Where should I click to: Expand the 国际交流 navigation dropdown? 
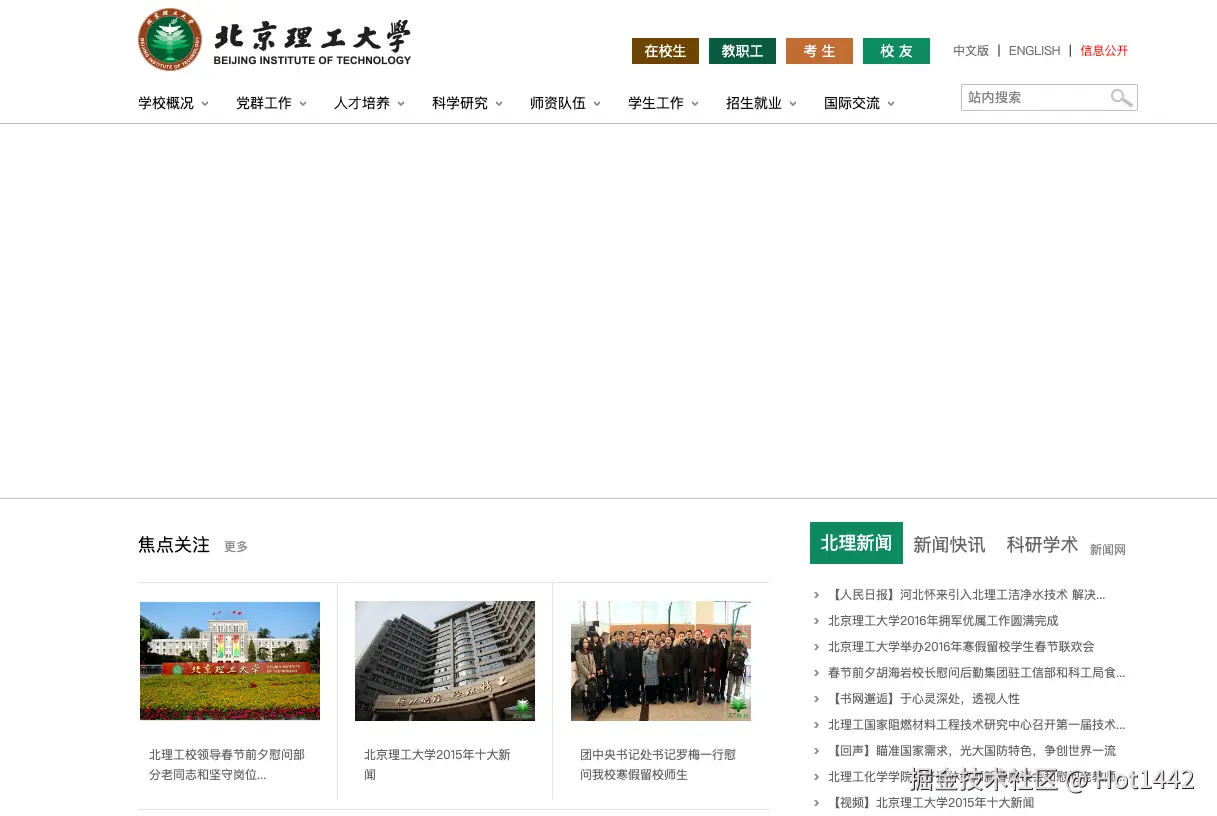click(852, 103)
